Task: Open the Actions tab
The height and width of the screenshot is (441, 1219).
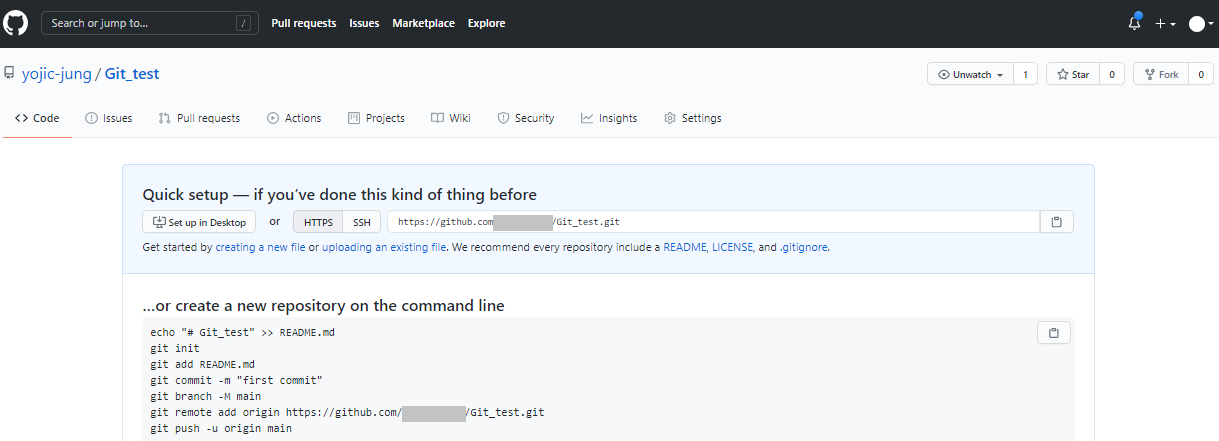Action: (294, 118)
